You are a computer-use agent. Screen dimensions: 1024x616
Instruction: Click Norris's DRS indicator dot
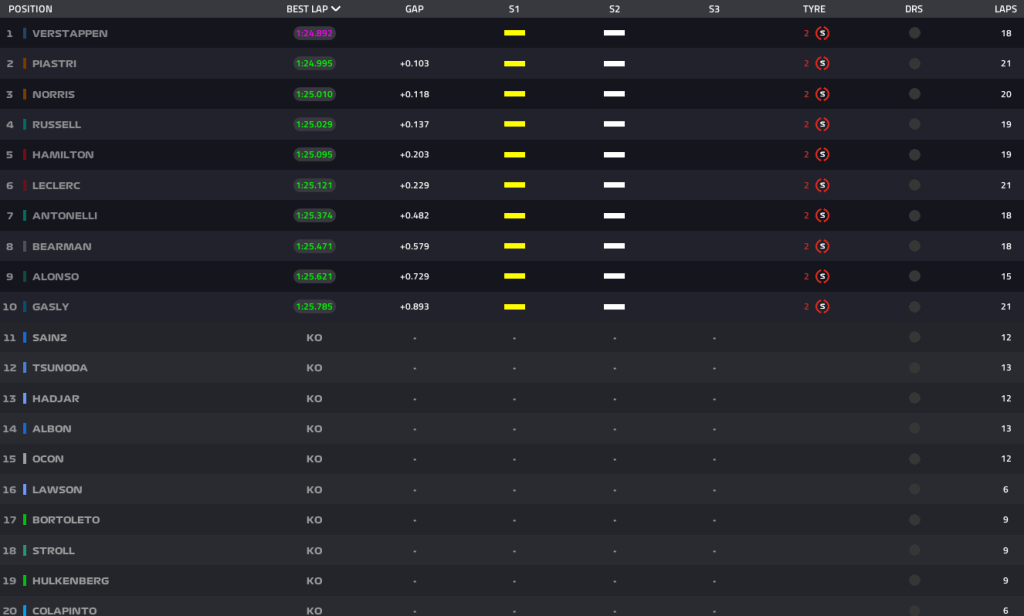[914, 94]
